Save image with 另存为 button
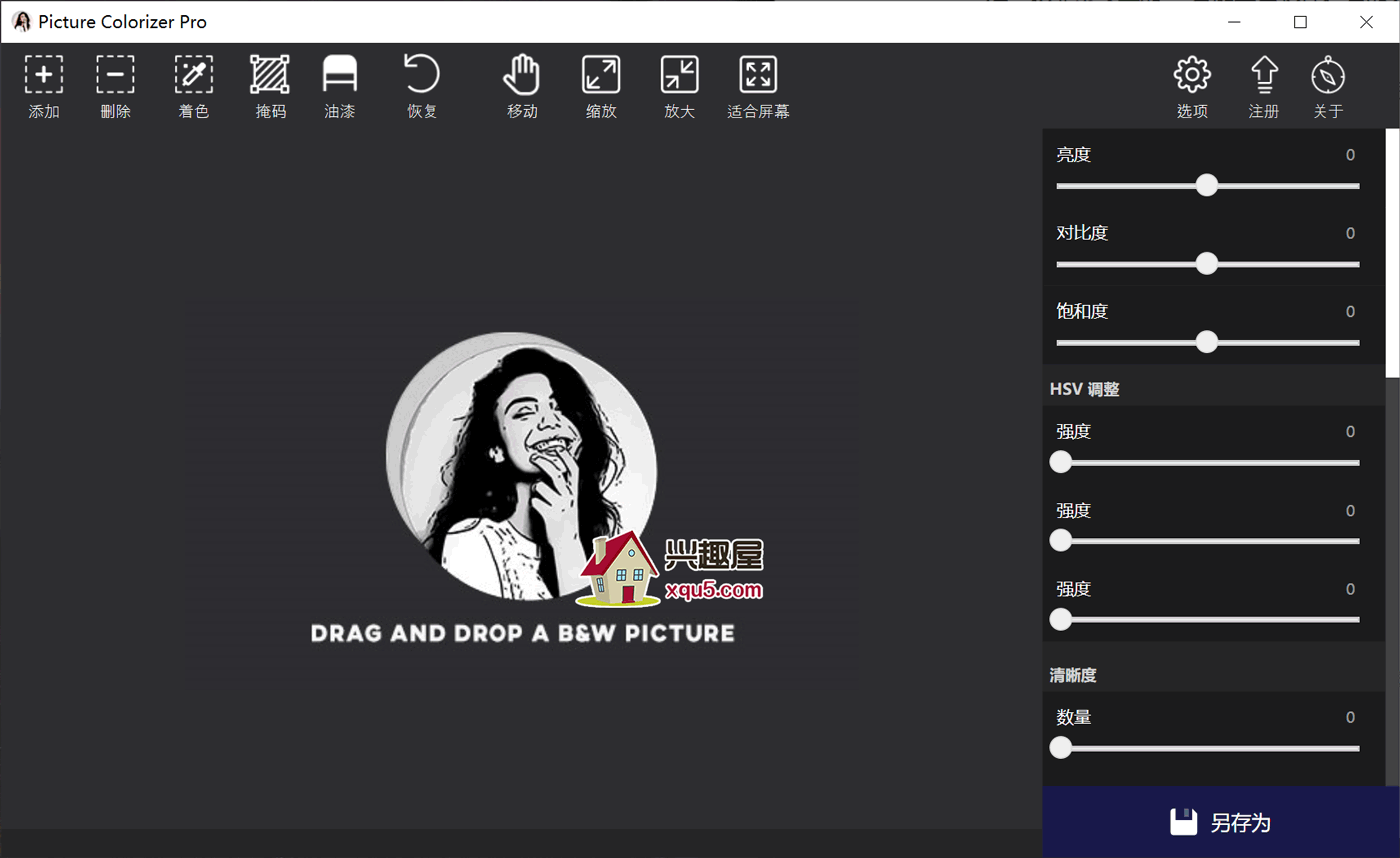The width and height of the screenshot is (1400, 858). (1221, 822)
